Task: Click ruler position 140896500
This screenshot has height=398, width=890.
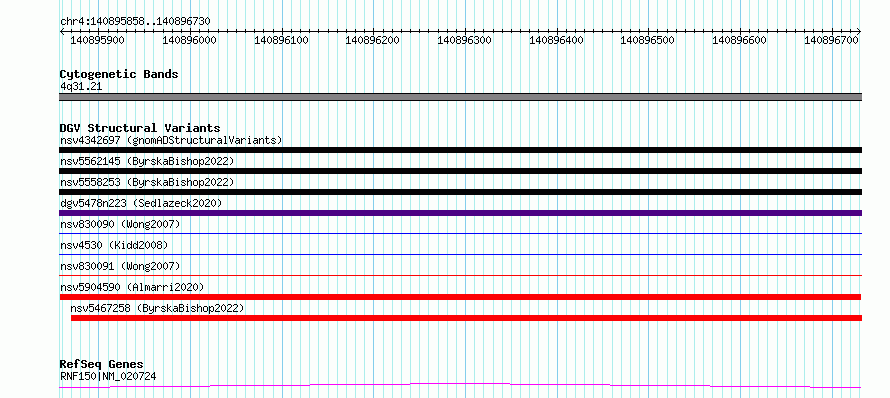Action: click(648, 40)
